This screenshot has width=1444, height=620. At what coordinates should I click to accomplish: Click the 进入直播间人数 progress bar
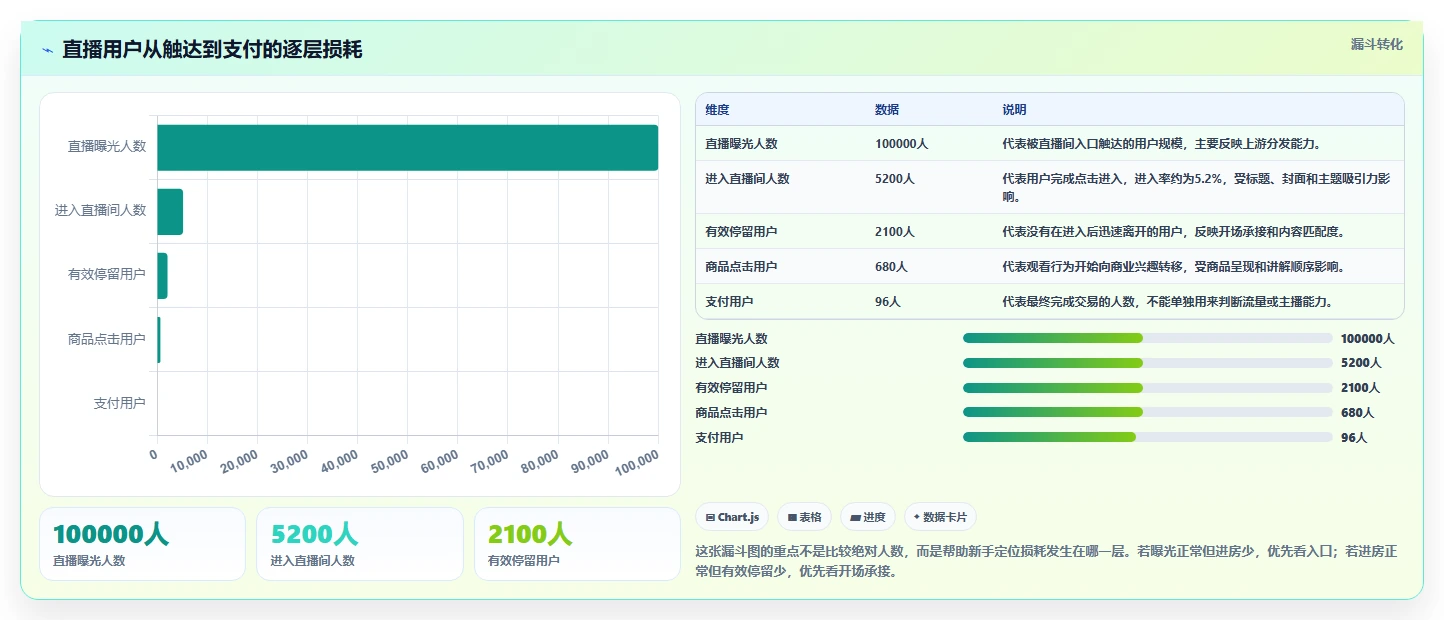[1148, 363]
